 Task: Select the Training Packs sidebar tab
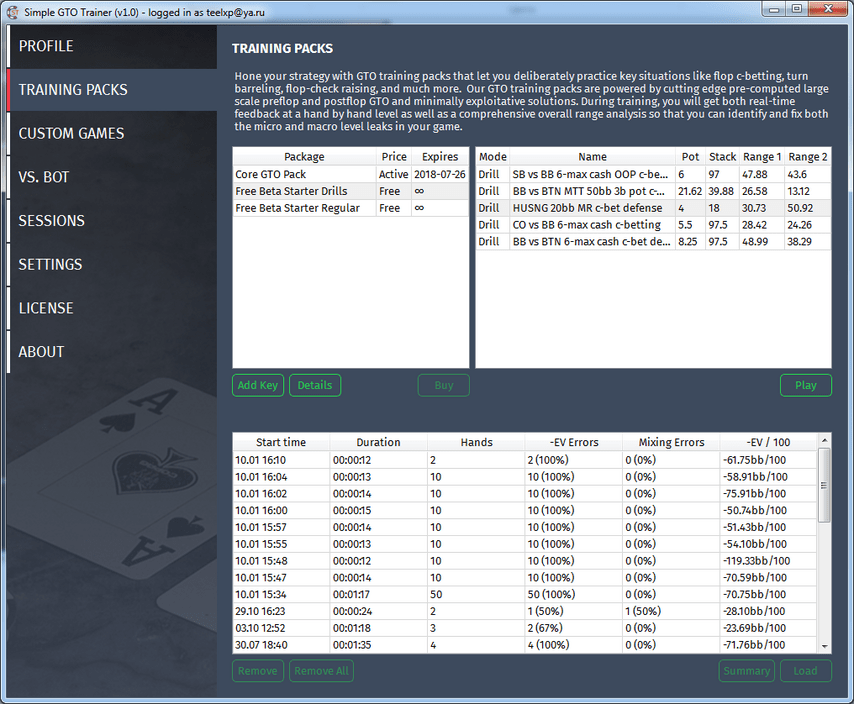click(x=113, y=90)
